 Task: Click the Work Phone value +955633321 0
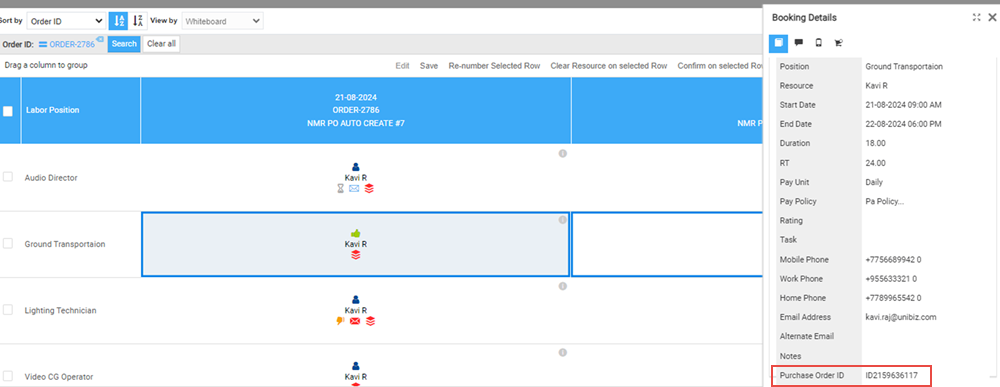891,279
